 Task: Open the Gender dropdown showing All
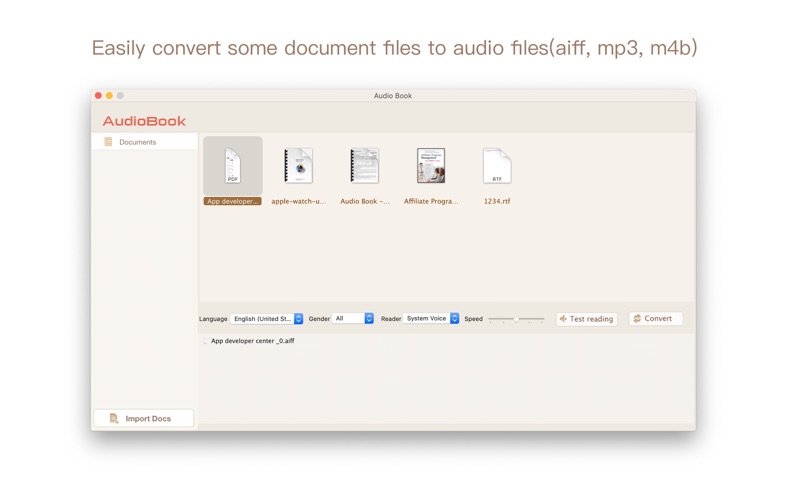353,318
